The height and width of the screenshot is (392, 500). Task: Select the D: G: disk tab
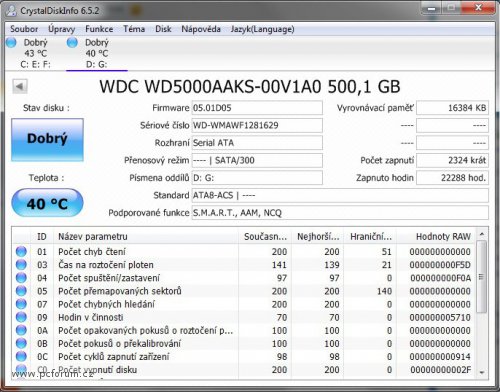coord(97,53)
